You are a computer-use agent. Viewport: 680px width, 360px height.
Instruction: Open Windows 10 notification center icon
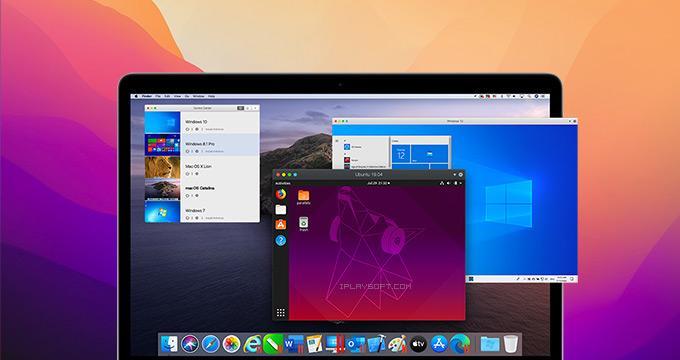pos(572,278)
